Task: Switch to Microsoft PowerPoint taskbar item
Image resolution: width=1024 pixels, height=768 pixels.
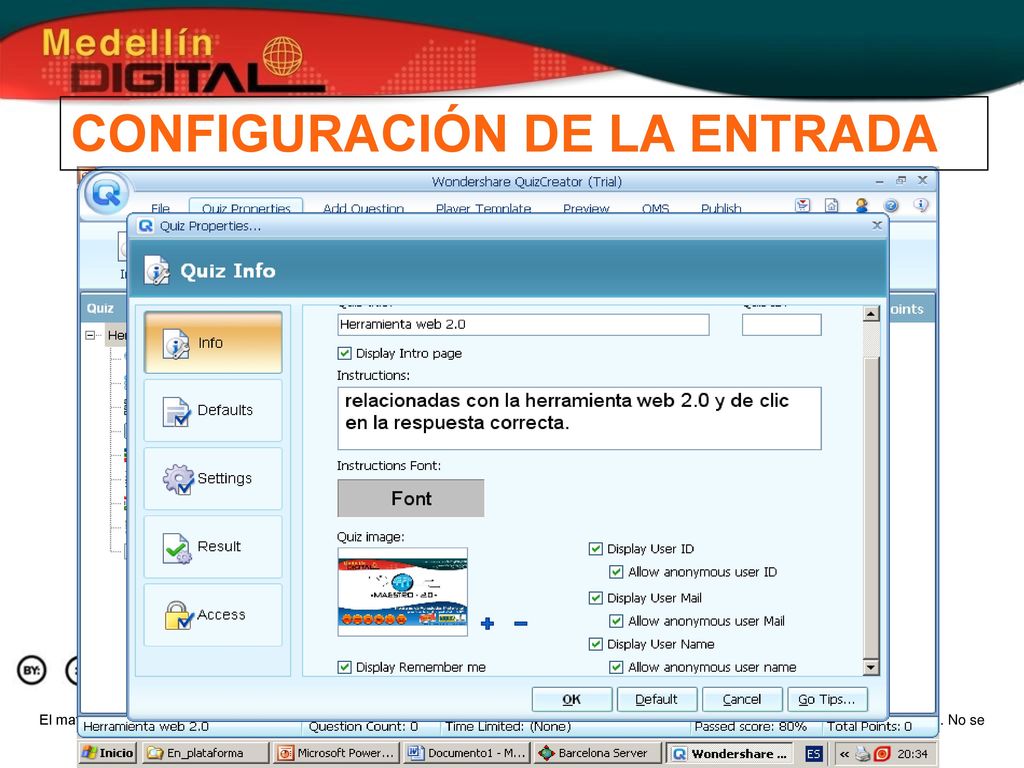Action: pyautogui.click(x=337, y=753)
